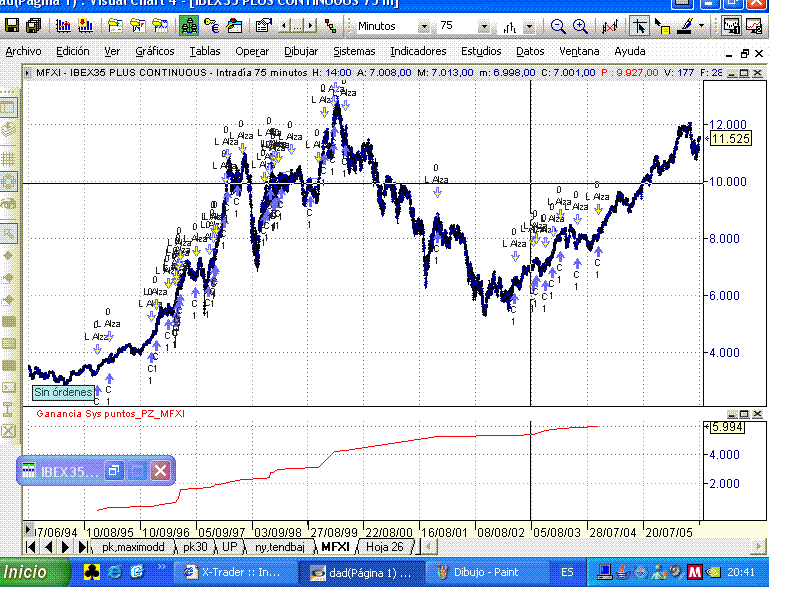Restore the minimized IBEX35 window
800x600 pixels.
coord(114,470)
